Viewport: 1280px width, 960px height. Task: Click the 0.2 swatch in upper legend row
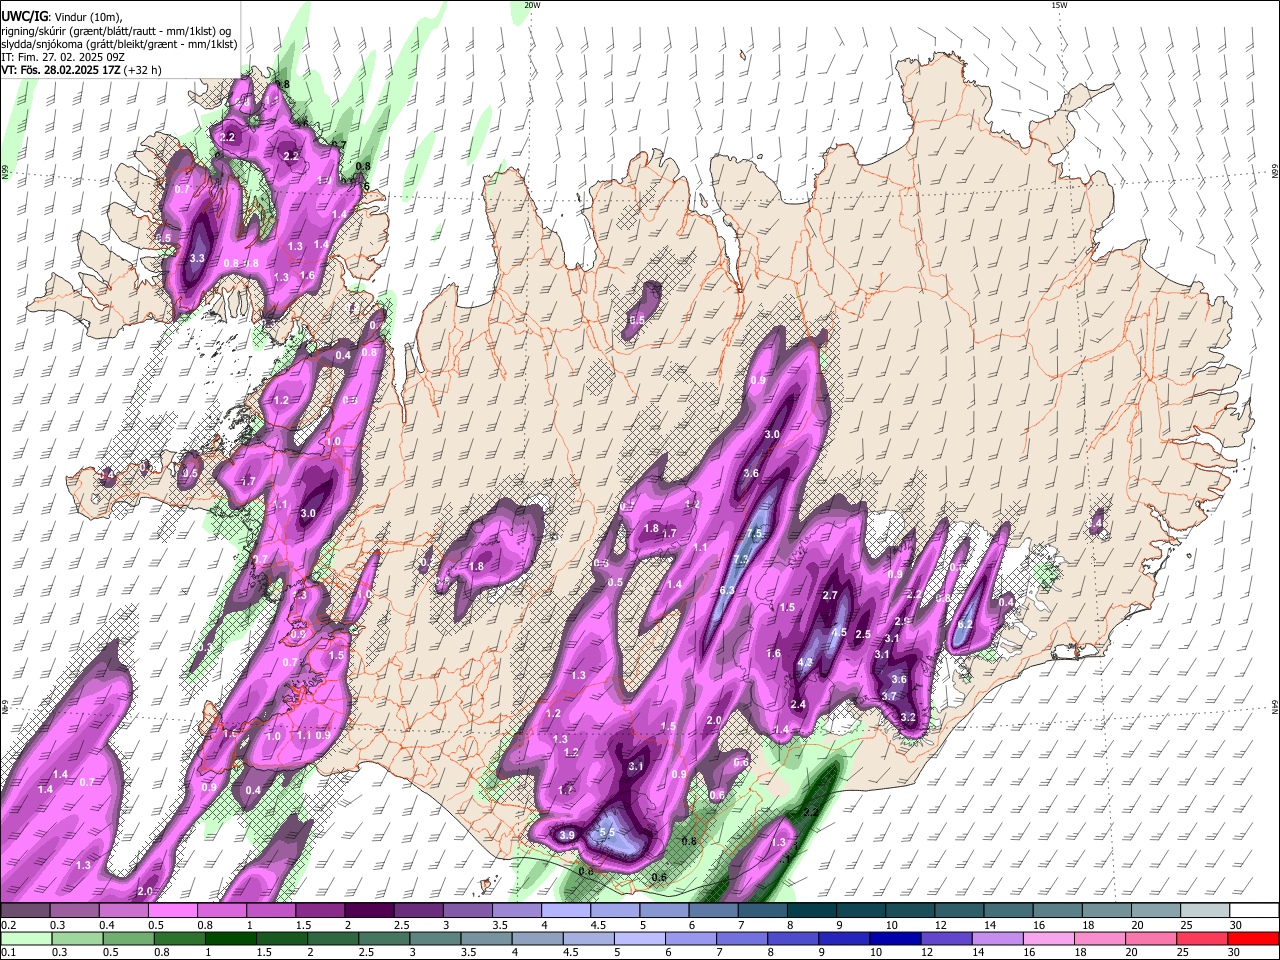pyautogui.click(x=24, y=911)
